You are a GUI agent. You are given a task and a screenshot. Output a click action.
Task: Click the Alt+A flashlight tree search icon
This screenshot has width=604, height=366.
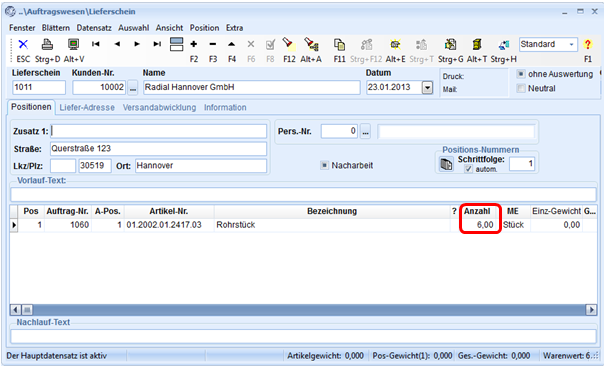[x=311, y=45]
